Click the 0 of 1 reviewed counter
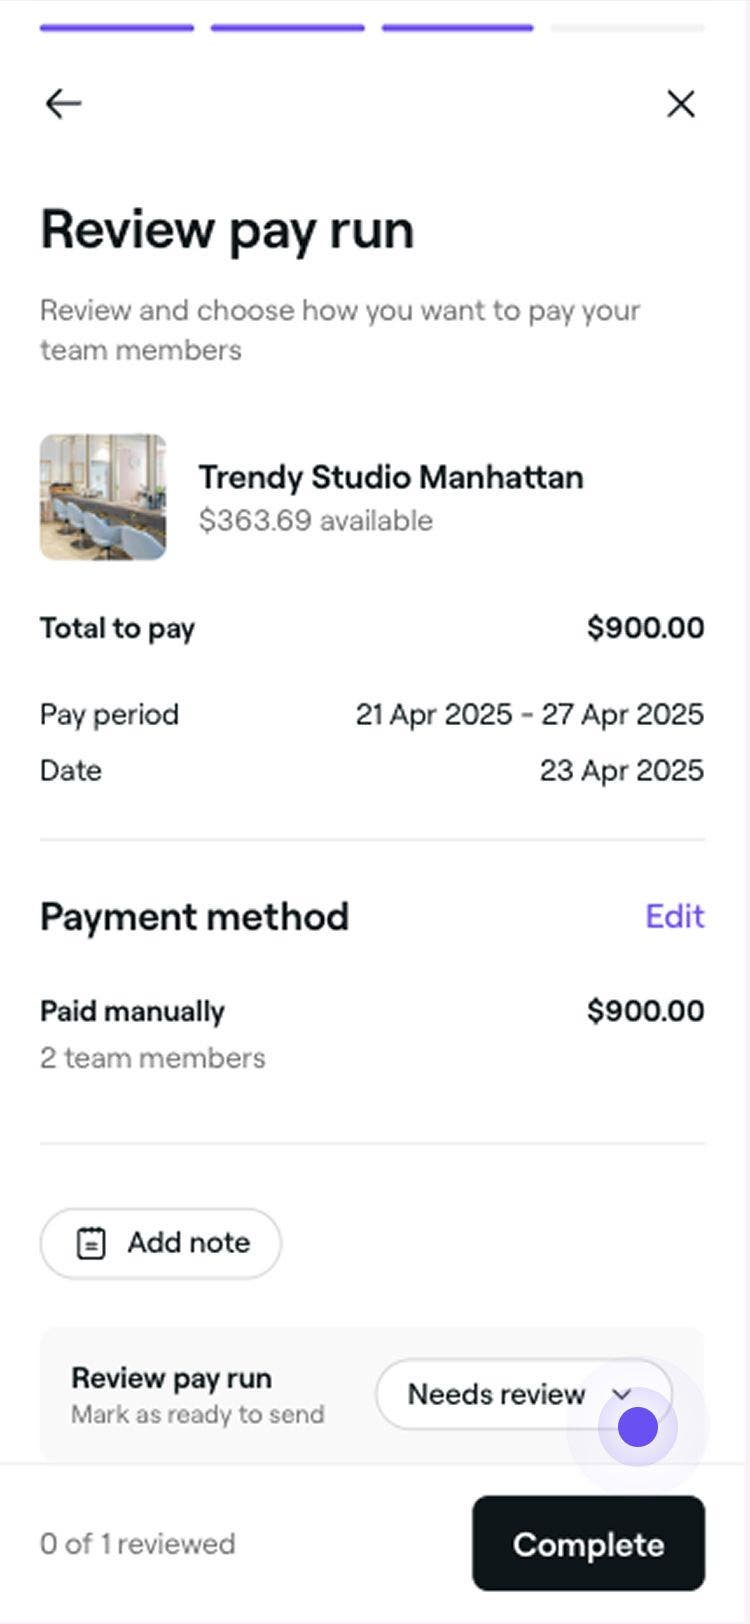Image resolution: width=750 pixels, height=1624 pixels. pos(138,1544)
